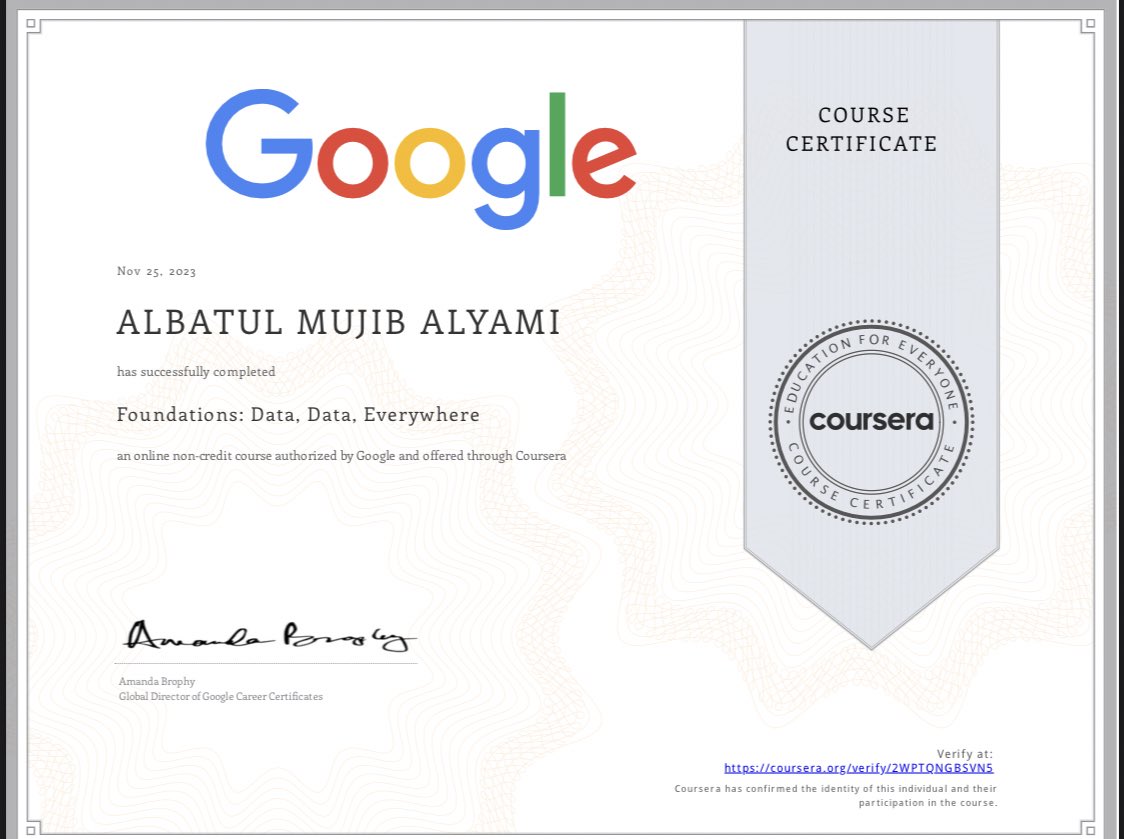The width and height of the screenshot is (1124, 839).
Task: Click the Coursera seal emblem
Action: pyautogui.click(x=871, y=422)
